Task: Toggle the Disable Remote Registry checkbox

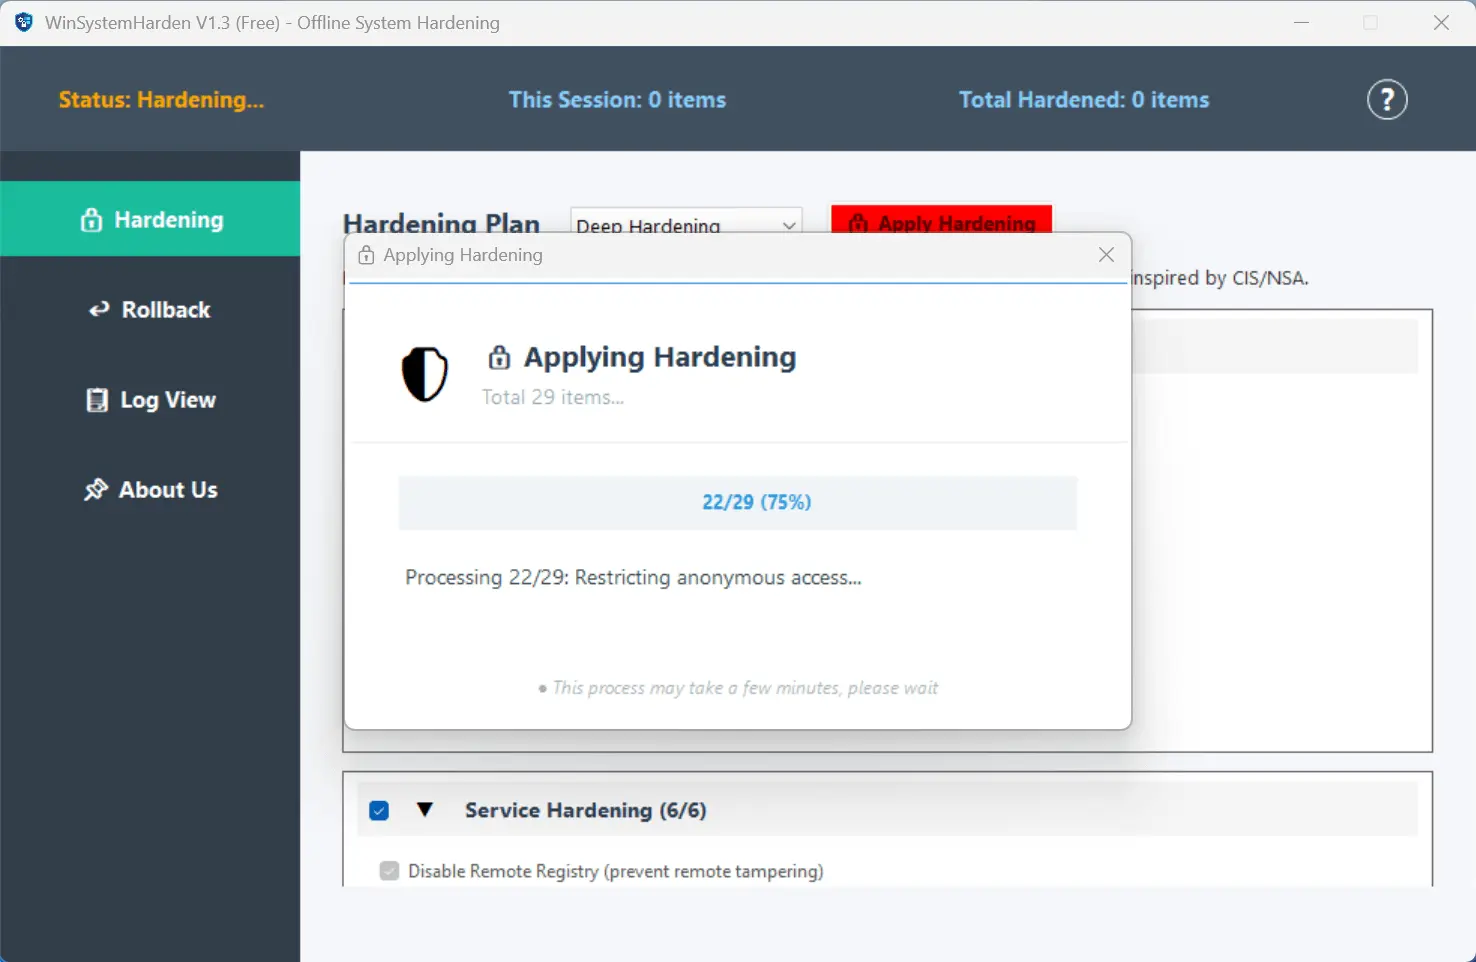Action: (x=390, y=871)
